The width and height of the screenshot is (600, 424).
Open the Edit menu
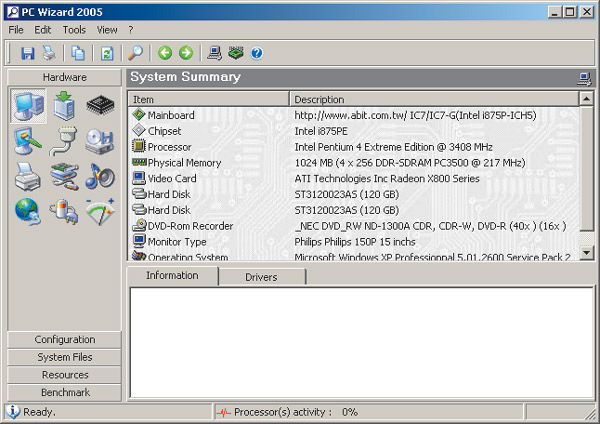pos(42,30)
